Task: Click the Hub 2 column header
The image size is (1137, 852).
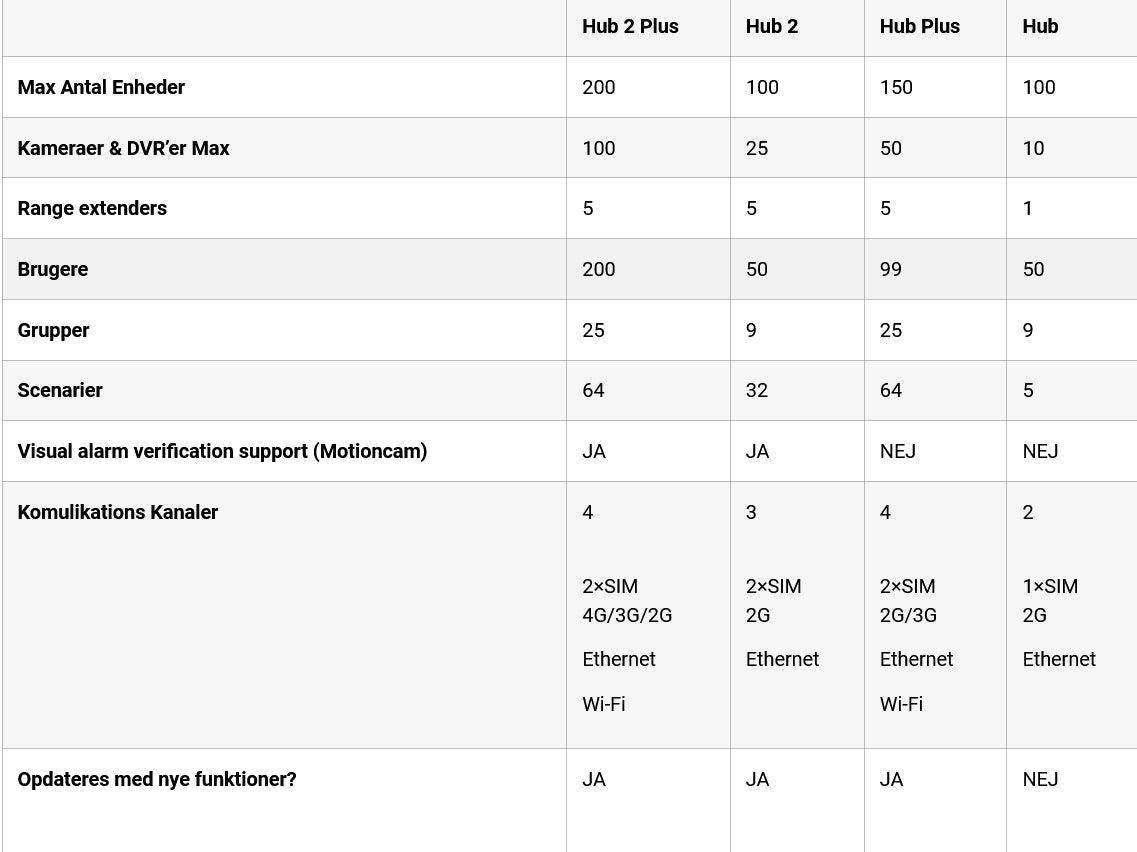Action: 771,27
